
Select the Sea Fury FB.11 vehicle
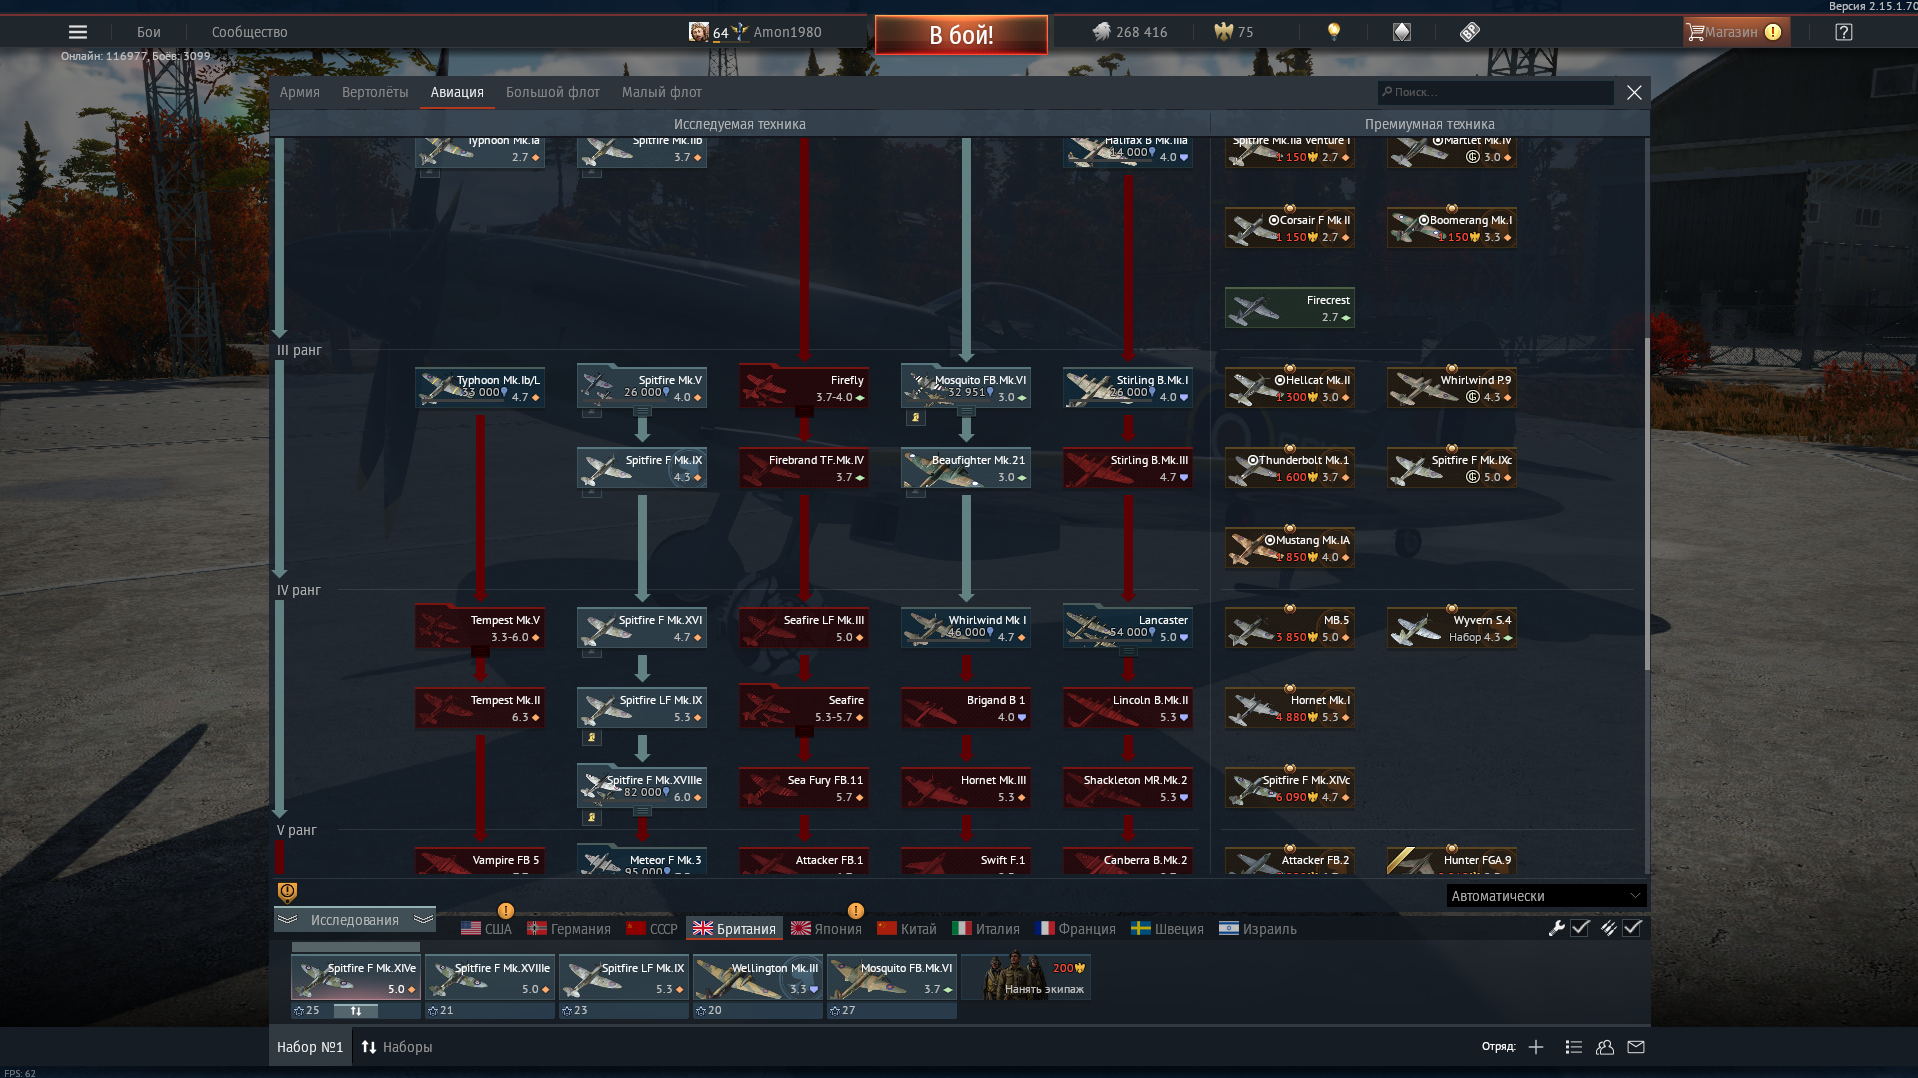coord(804,788)
